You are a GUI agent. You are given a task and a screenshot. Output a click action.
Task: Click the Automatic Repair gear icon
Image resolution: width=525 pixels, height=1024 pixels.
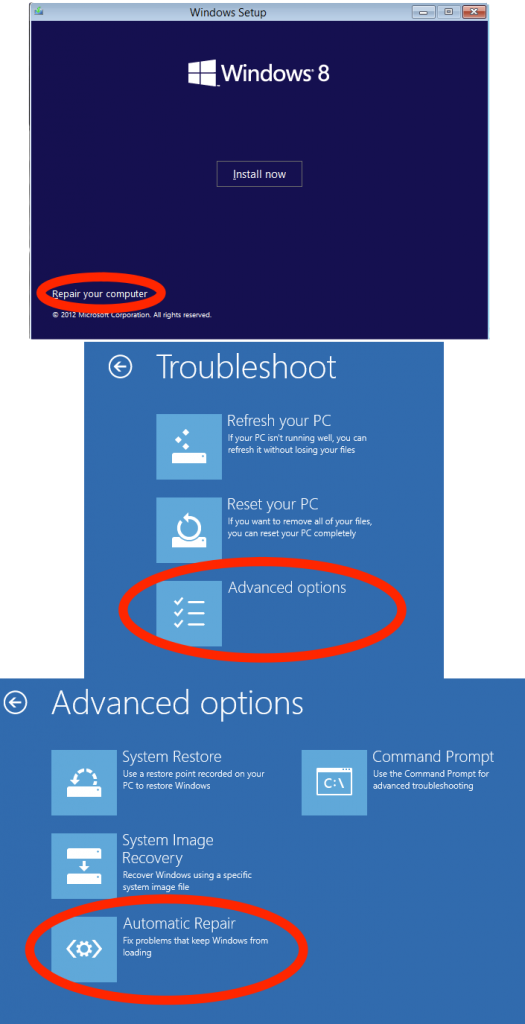coord(84,949)
